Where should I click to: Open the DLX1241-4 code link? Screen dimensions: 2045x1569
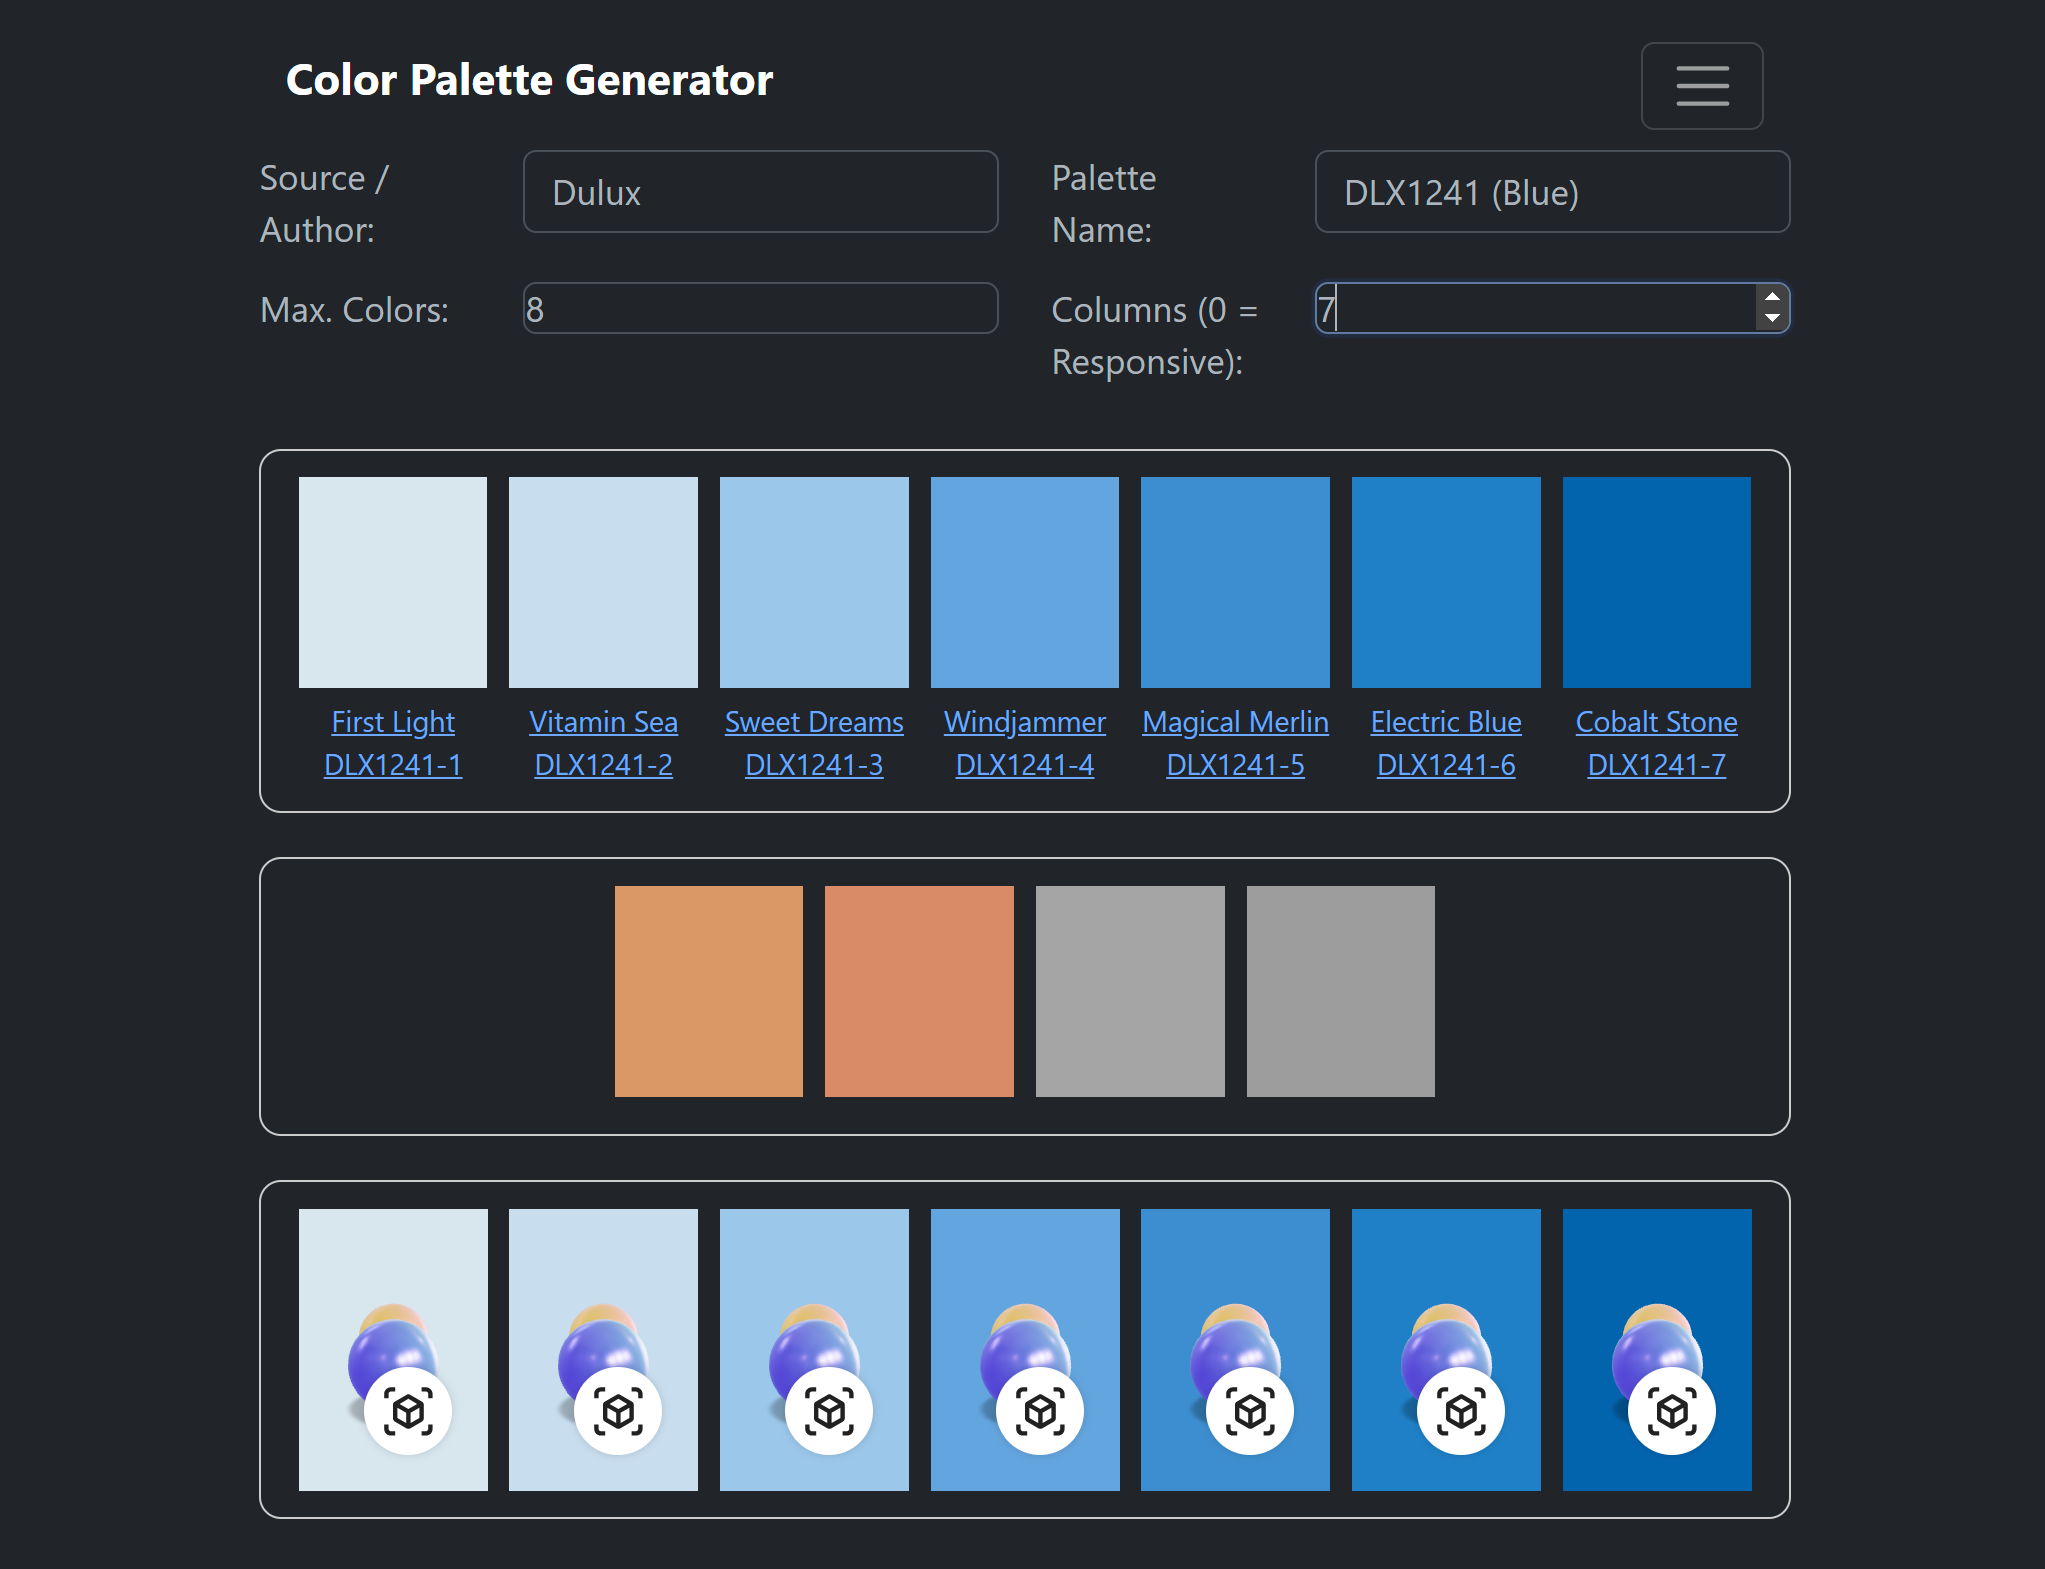click(1025, 765)
